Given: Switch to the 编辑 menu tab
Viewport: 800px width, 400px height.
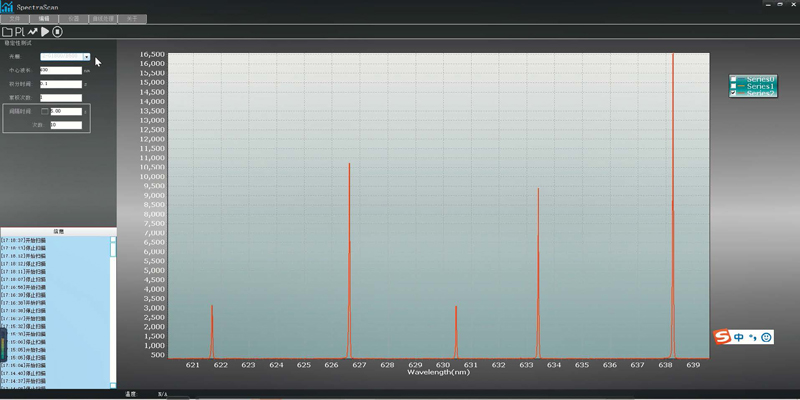Looking at the screenshot, I should coord(44,19).
